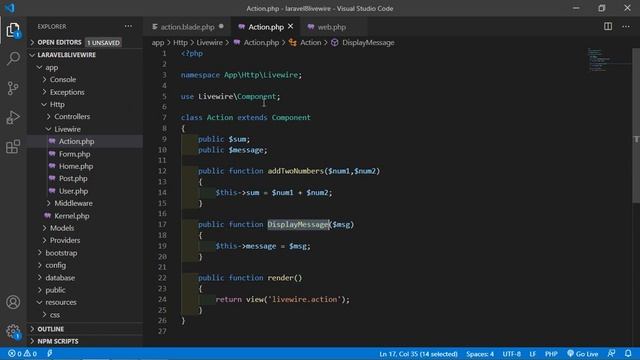Change language mode PHP in status bar
Viewport: 640px width, 360px height.
point(551,354)
